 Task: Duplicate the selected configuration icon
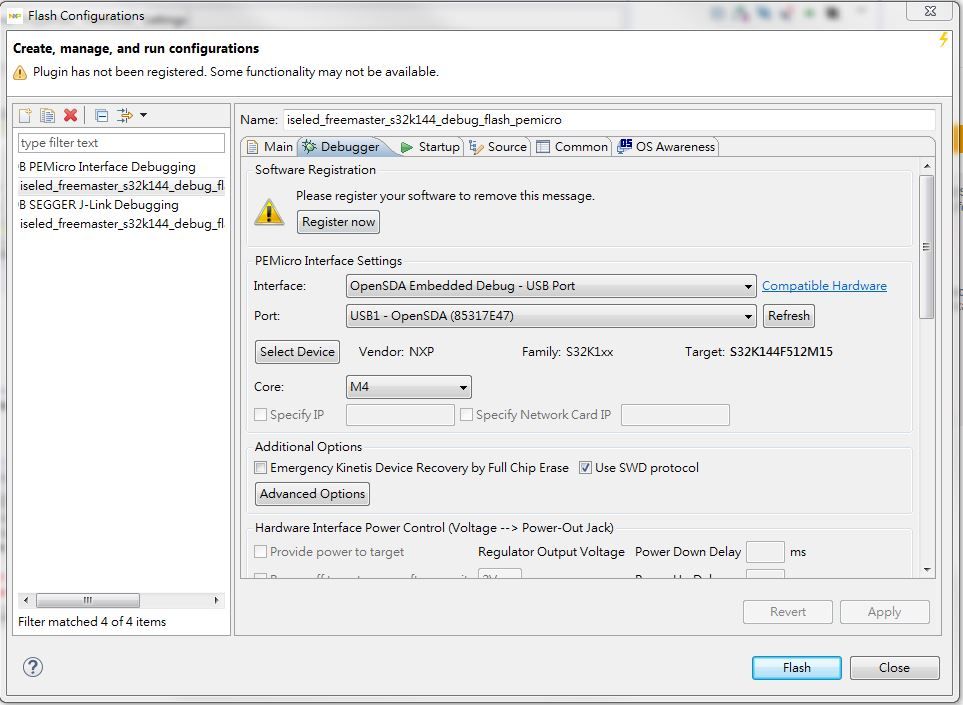(x=47, y=115)
